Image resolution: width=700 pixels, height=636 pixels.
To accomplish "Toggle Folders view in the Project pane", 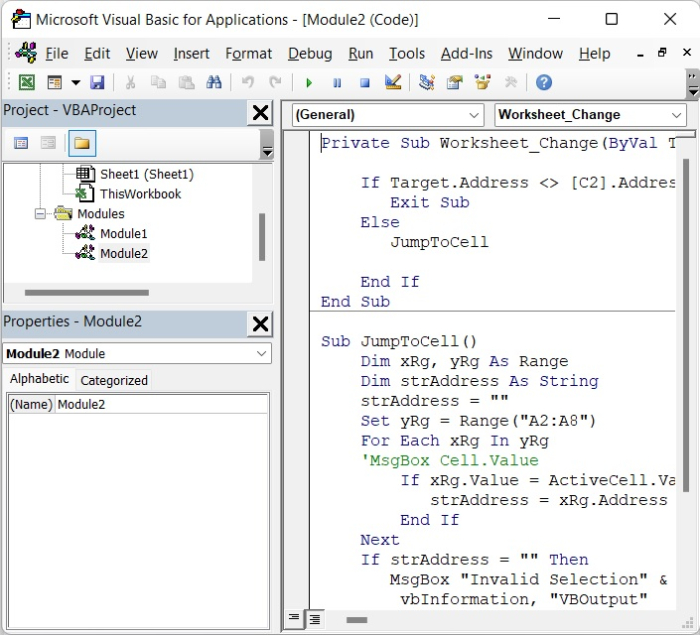I will coord(82,144).
